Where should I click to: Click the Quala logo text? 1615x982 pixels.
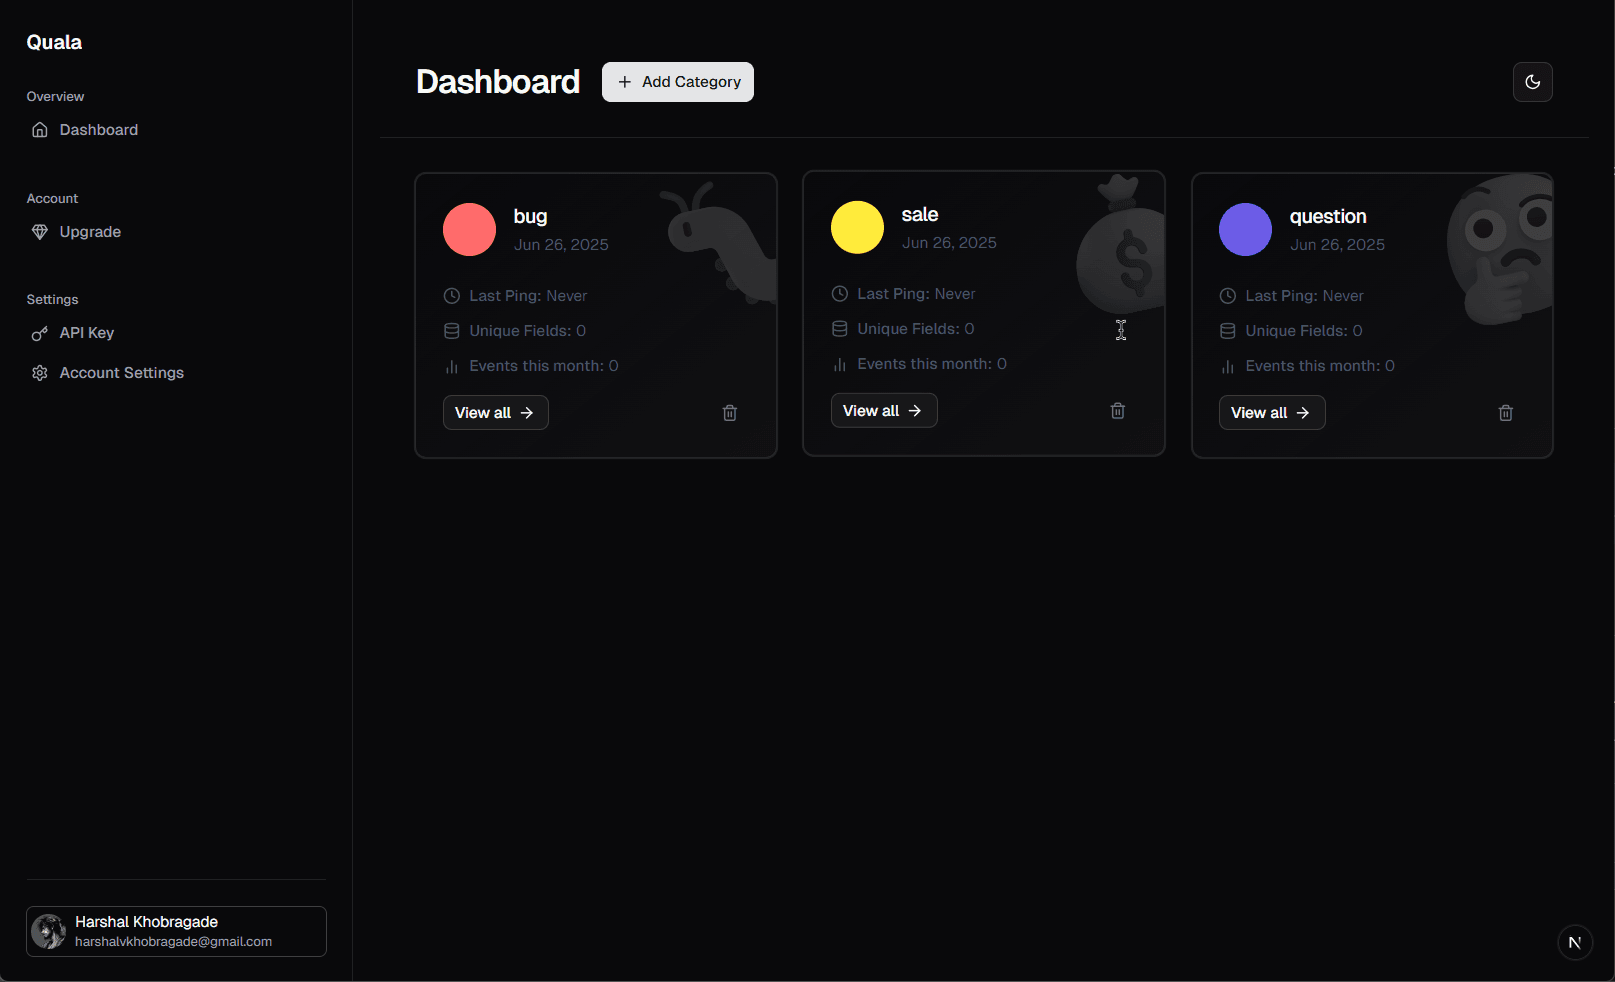pos(54,42)
